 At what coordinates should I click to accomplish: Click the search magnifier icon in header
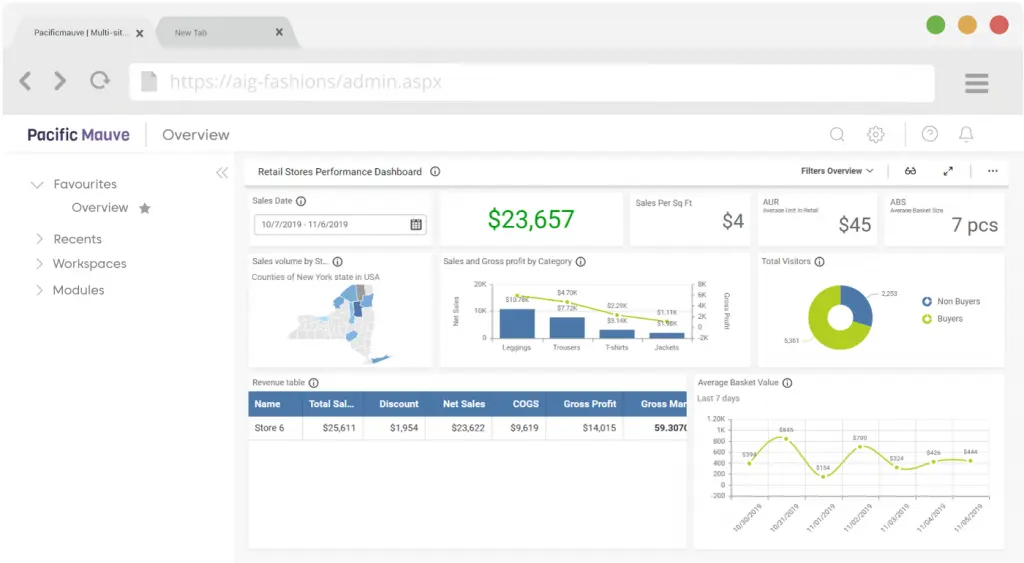tap(837, 134)
